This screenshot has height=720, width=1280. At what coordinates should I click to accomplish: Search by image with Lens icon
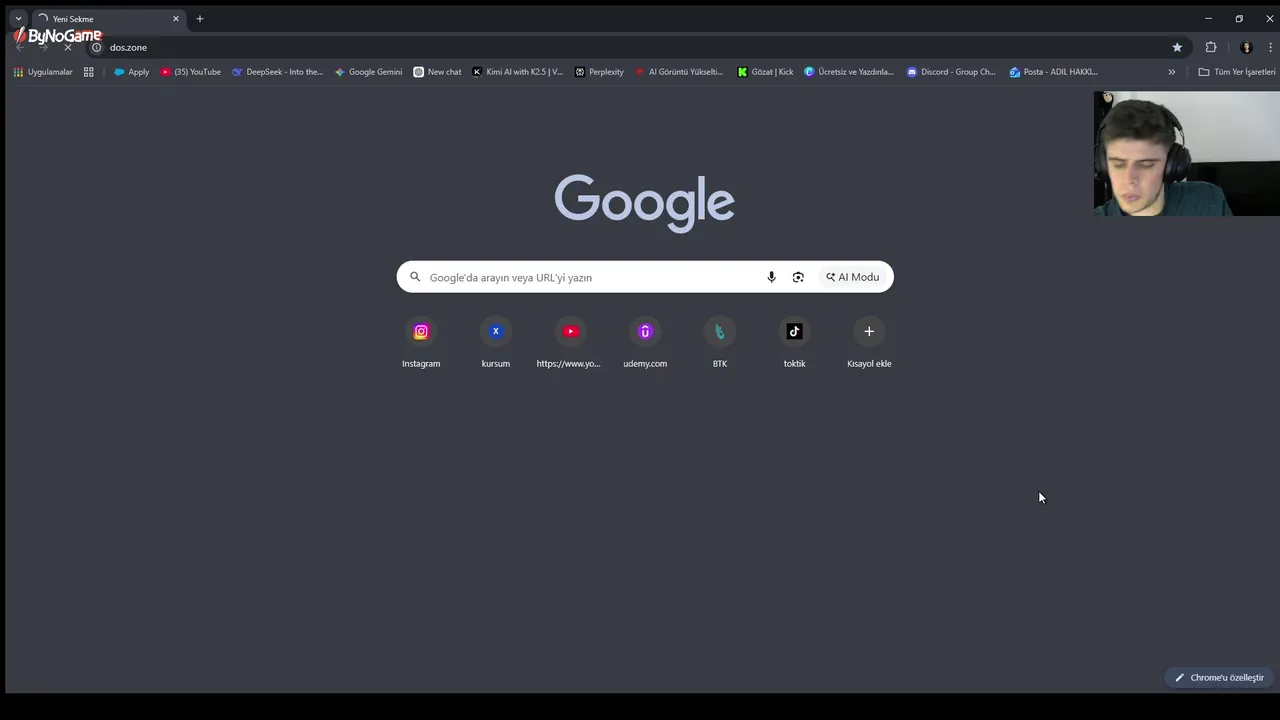point(798,277)
